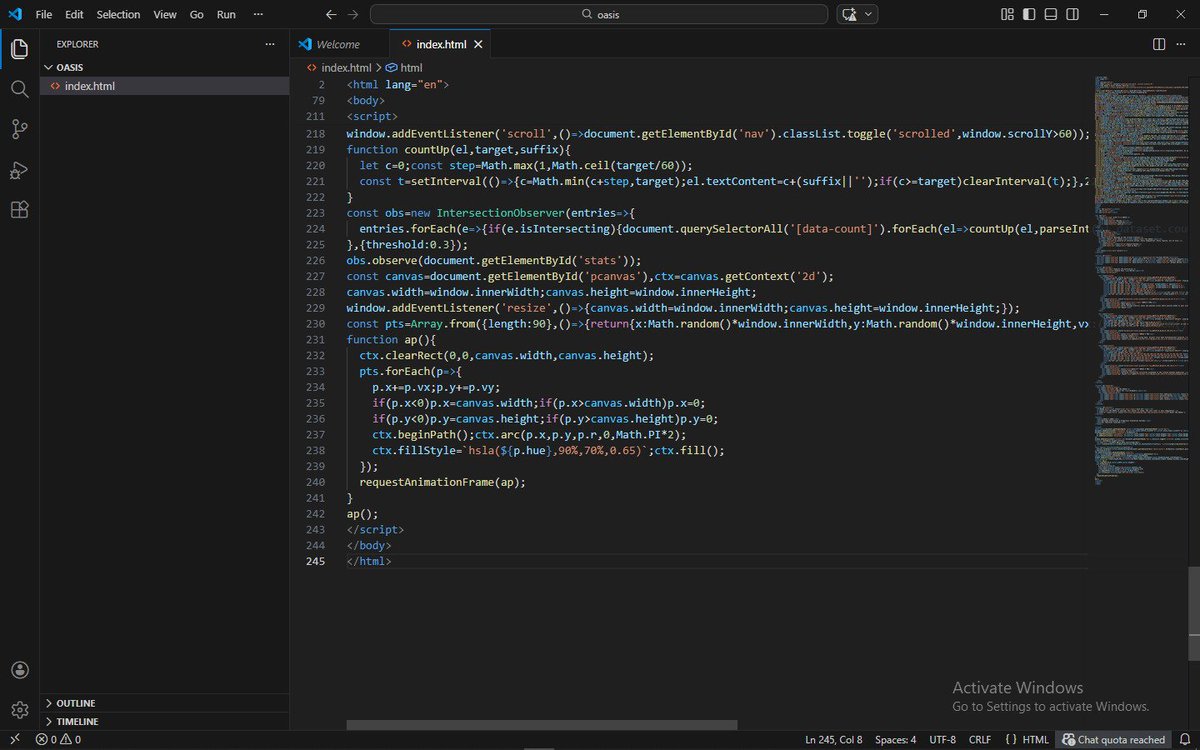1200x750 pixels.
Task: Open Explorer Views and More Actions ellipsis
Action: 269,44
